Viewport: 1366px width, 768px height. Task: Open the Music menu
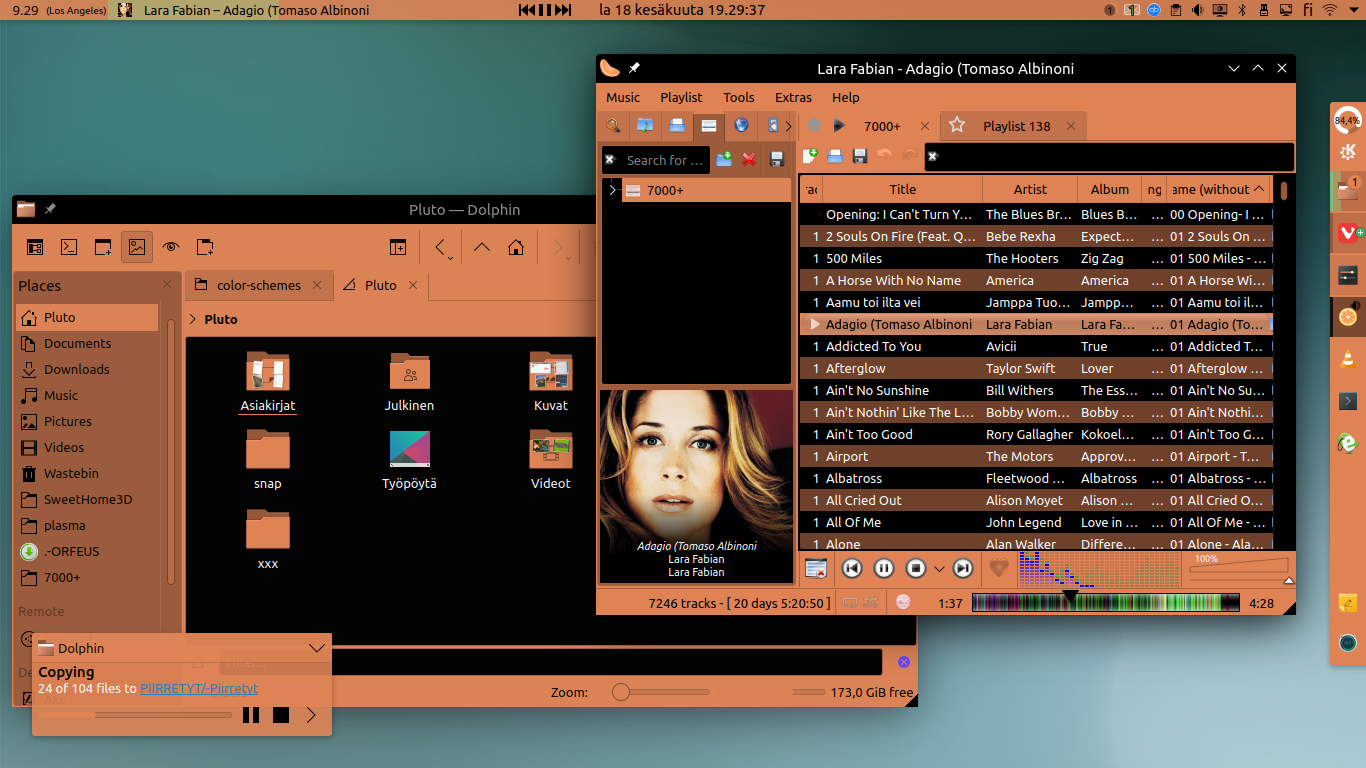click(x=623, y=97)
